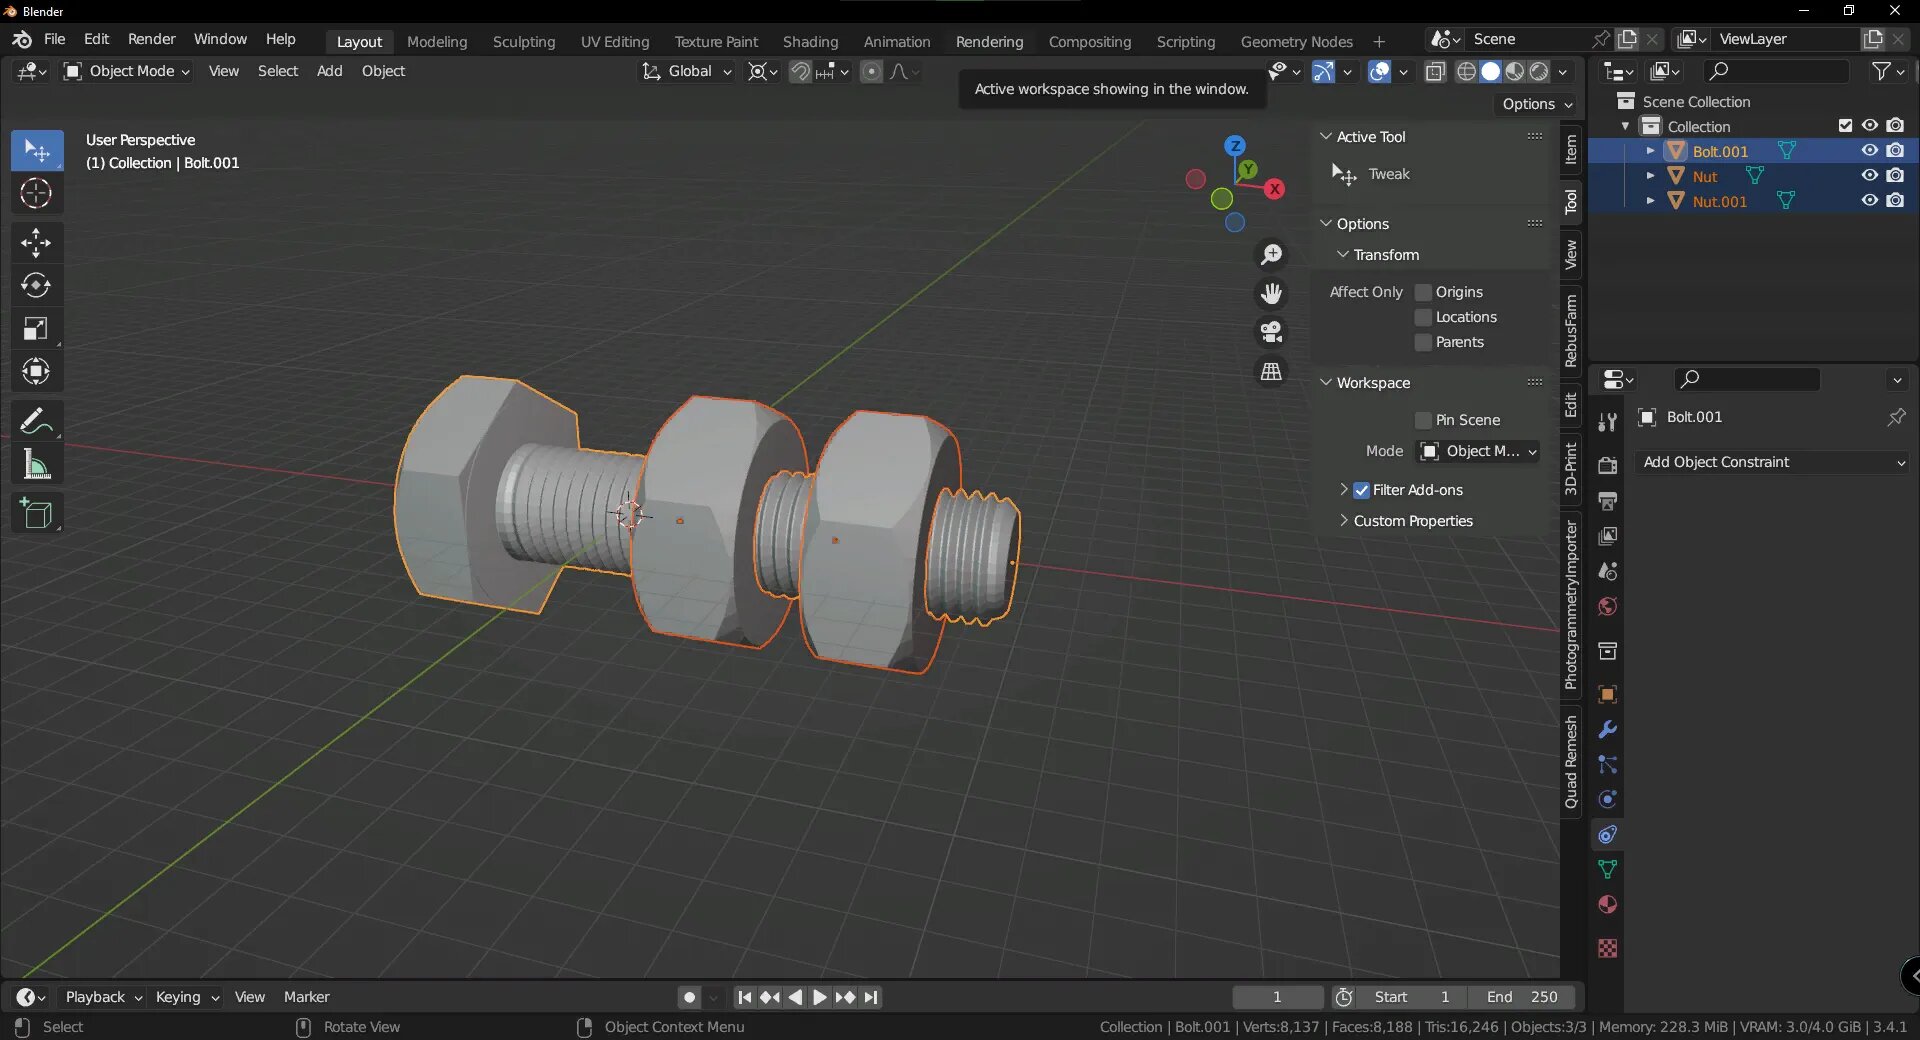Enable the Pin Scene checkbox
Image resolution: width=1920 pixels, height=1040 pixels.
click(1423, 420)
